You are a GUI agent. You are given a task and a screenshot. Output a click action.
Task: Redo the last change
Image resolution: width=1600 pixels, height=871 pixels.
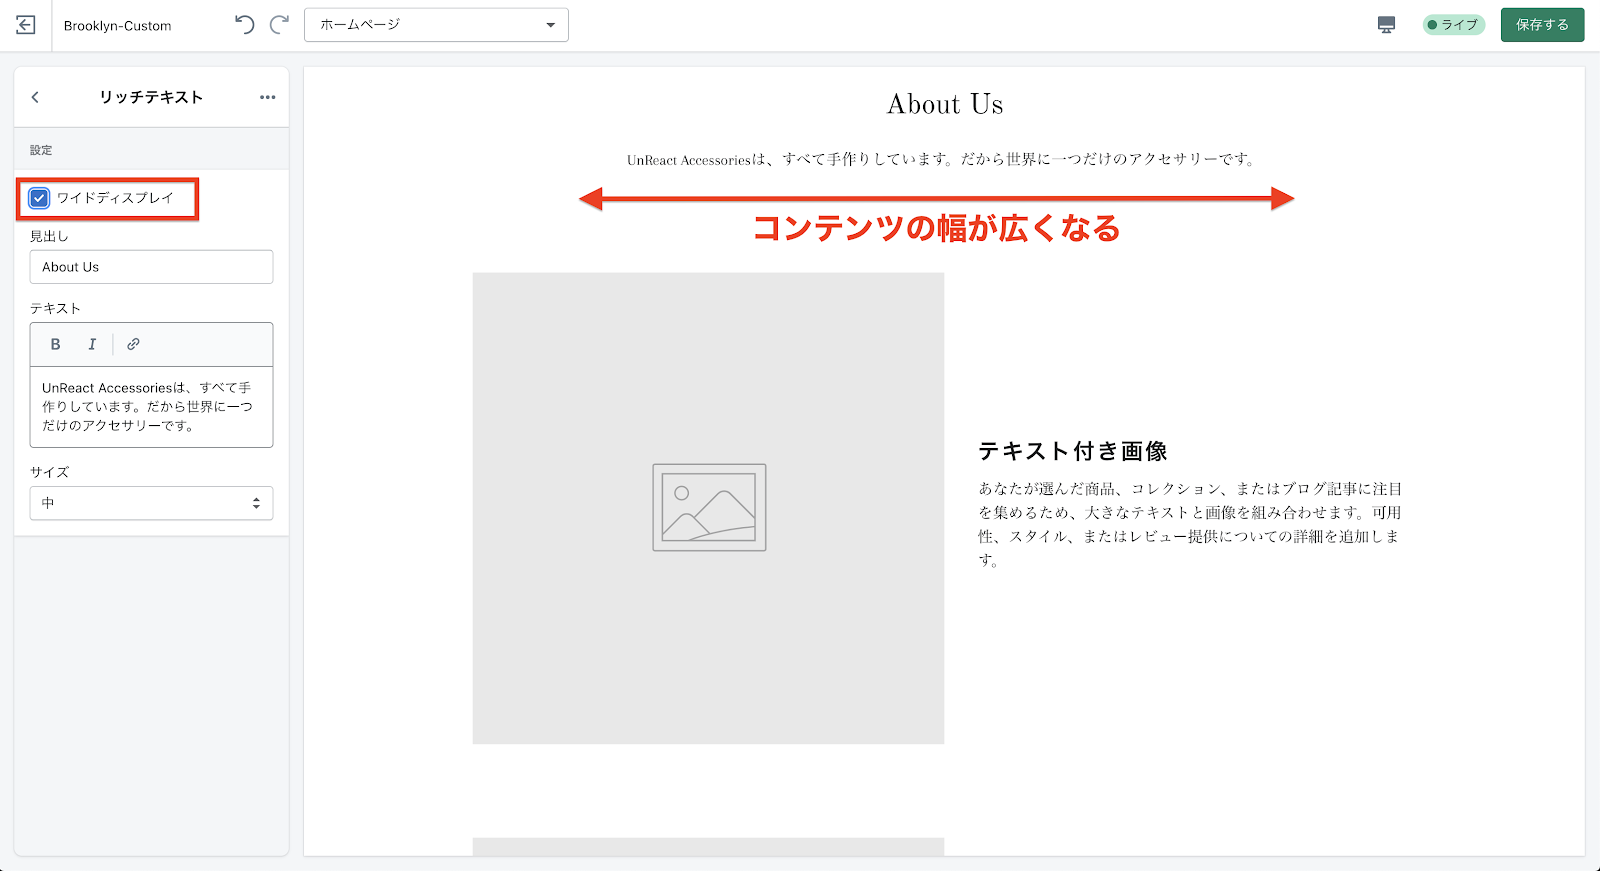click(279, 25)
